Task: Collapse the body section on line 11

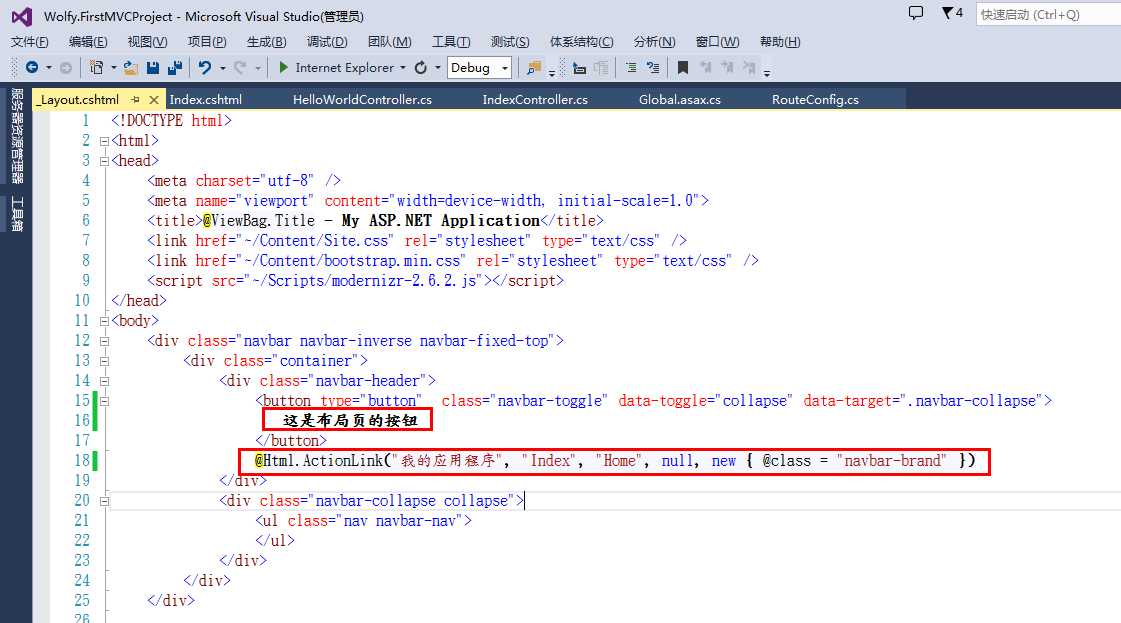Action: [104, 321]
